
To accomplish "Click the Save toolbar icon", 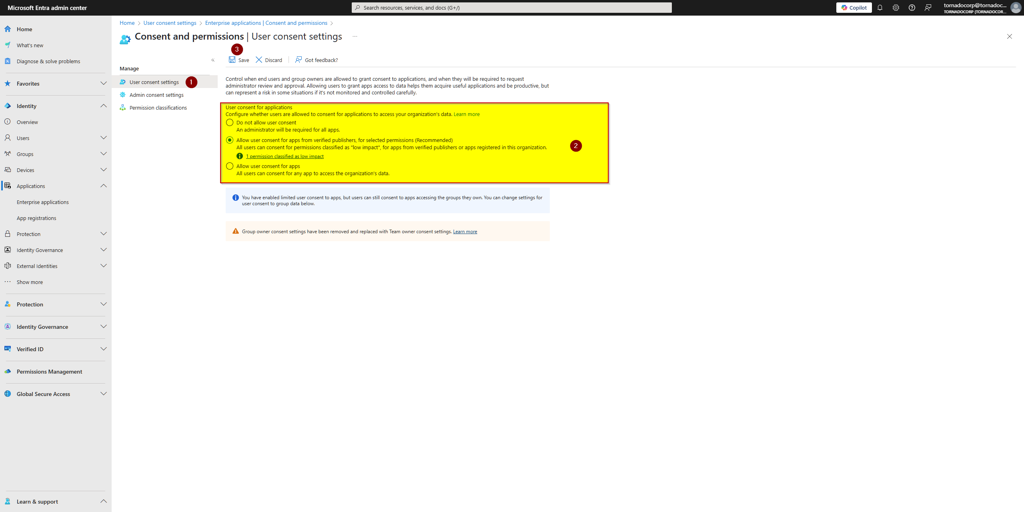I will click(232, 60).
